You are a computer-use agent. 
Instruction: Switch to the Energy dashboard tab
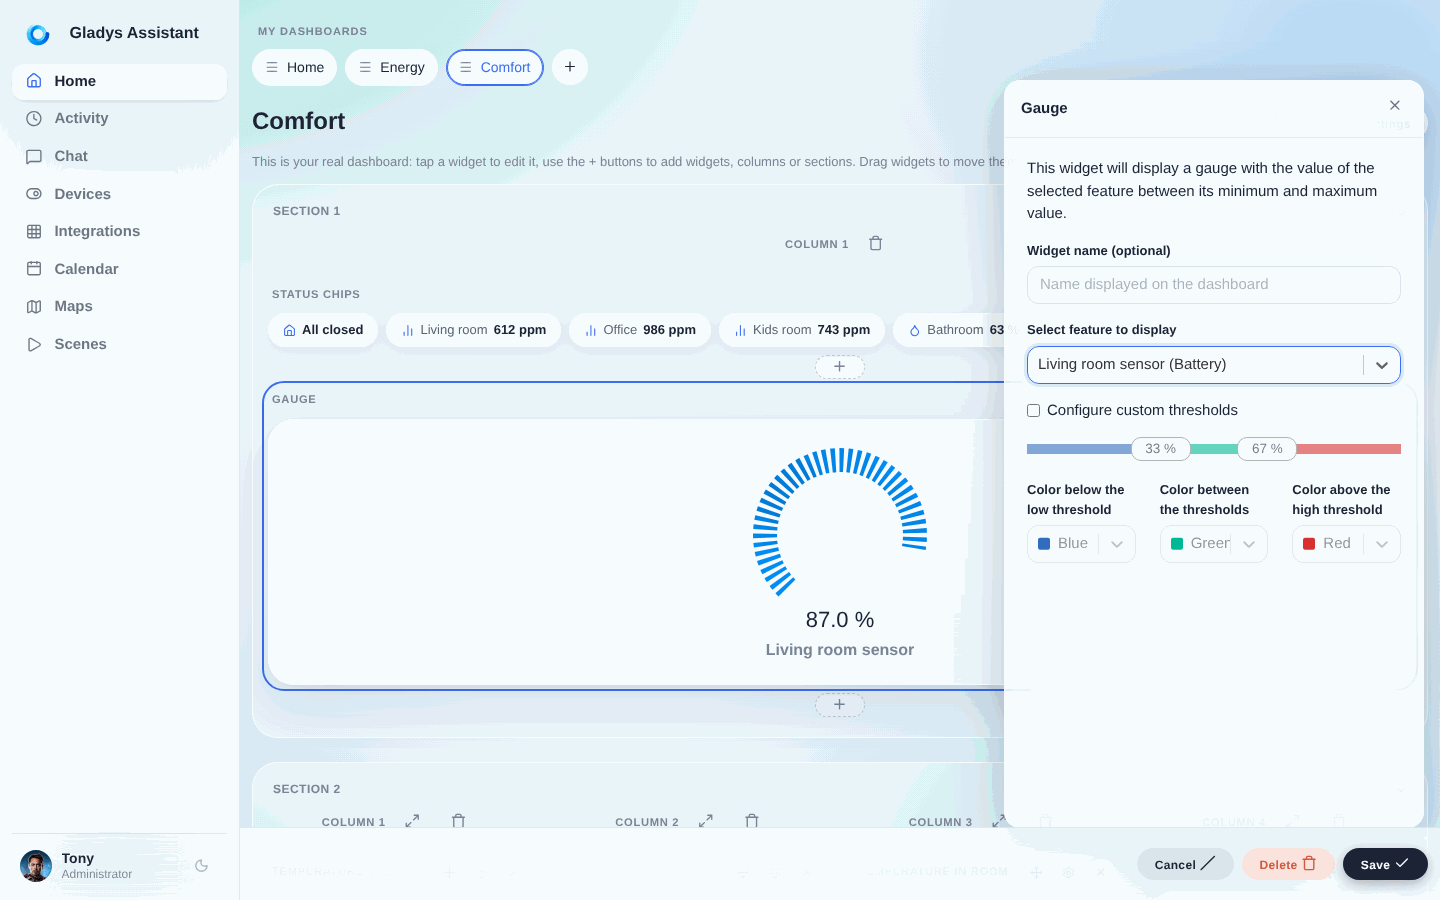point(391,67)
